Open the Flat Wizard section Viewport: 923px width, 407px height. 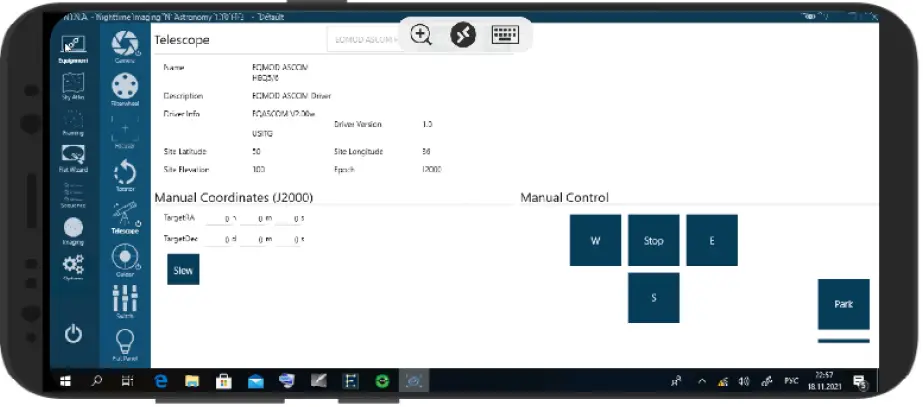click(74, 159)
